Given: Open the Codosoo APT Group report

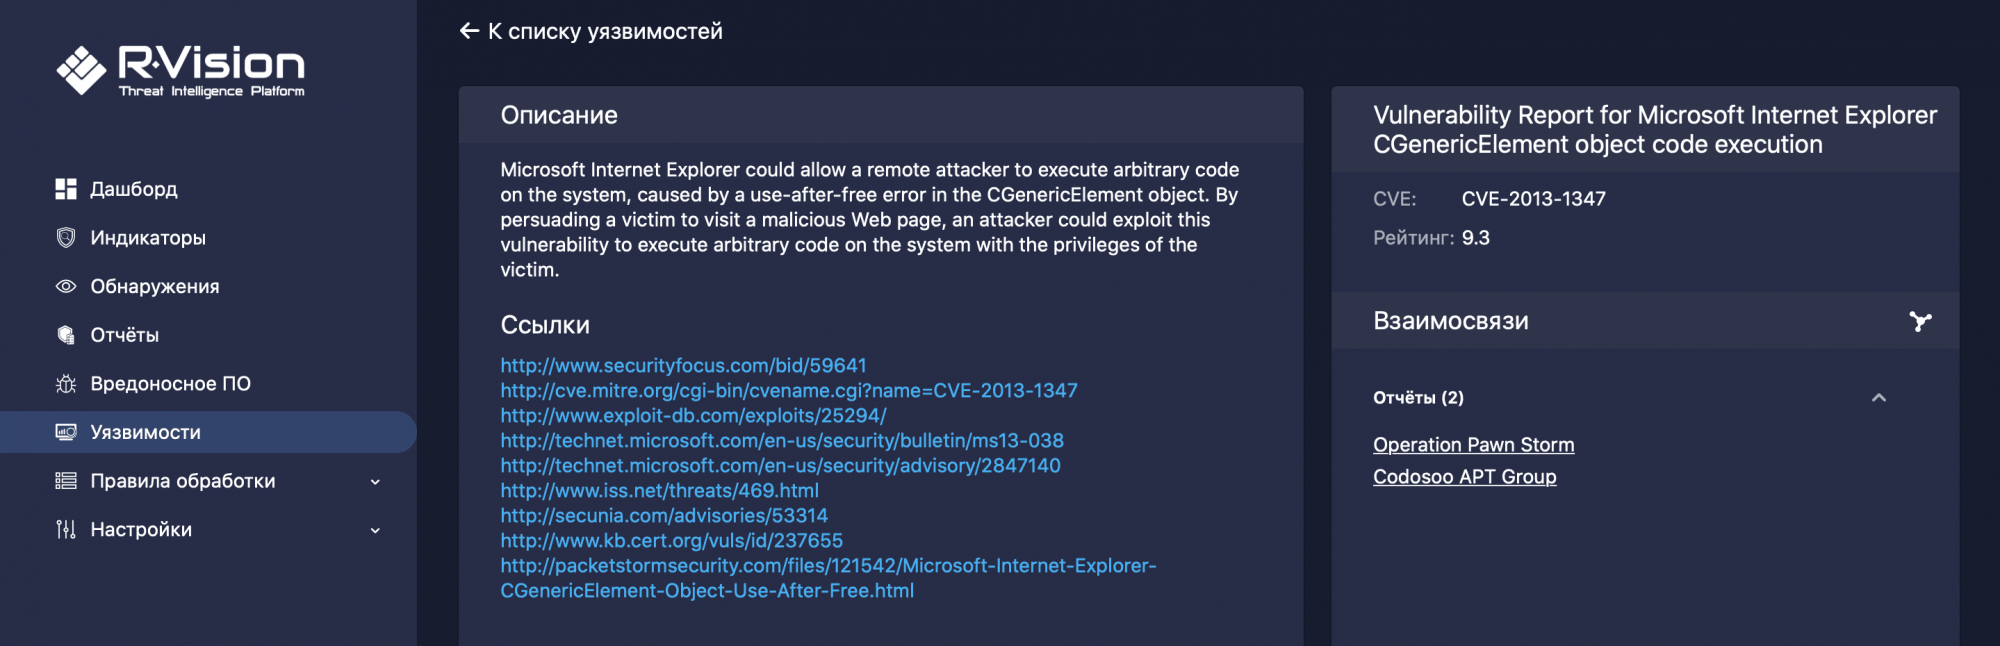Looking at the screenshot, I should [1464, 477].
